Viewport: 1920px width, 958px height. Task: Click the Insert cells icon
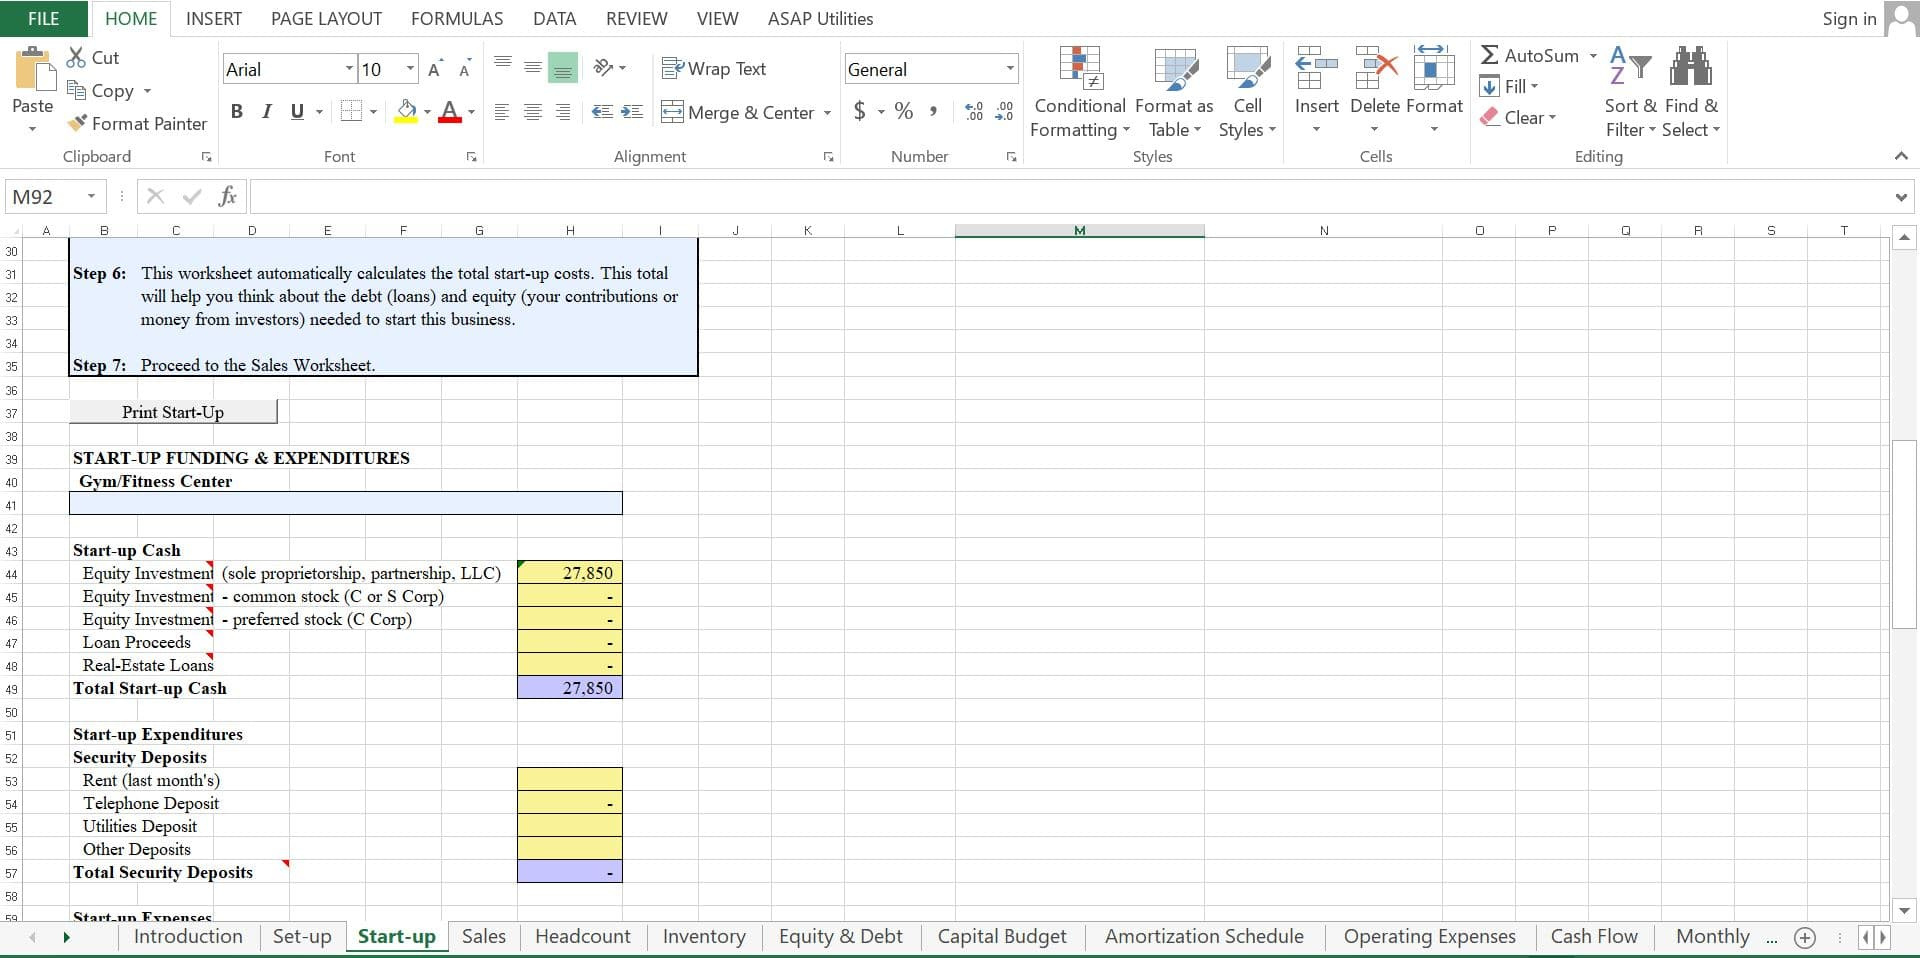(1316, 68)
